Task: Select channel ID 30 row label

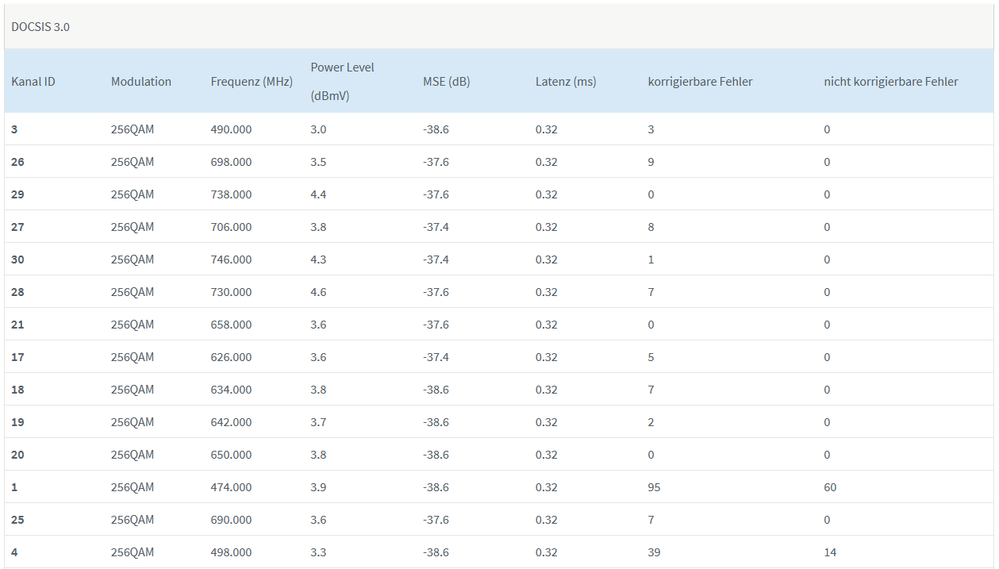Action: 19,259
